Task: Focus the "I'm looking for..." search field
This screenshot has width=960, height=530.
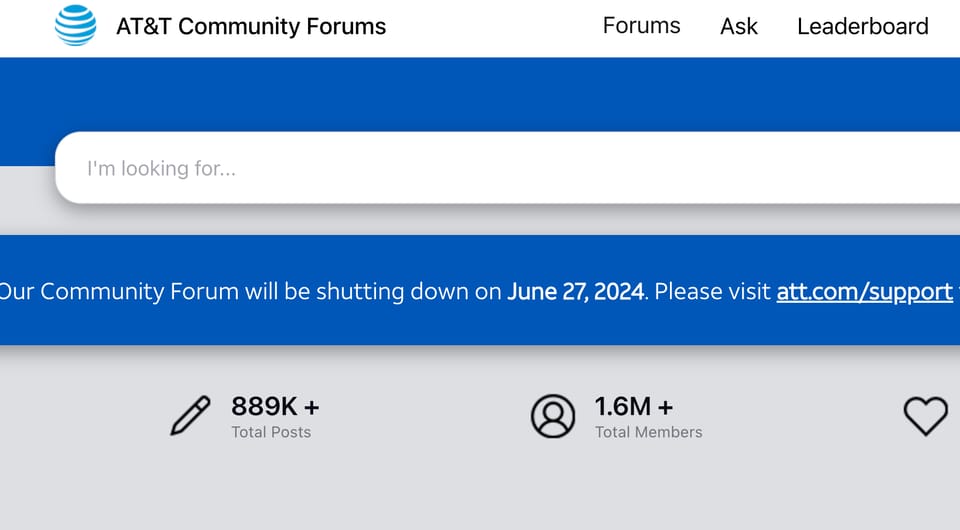Action: point(508,168)
